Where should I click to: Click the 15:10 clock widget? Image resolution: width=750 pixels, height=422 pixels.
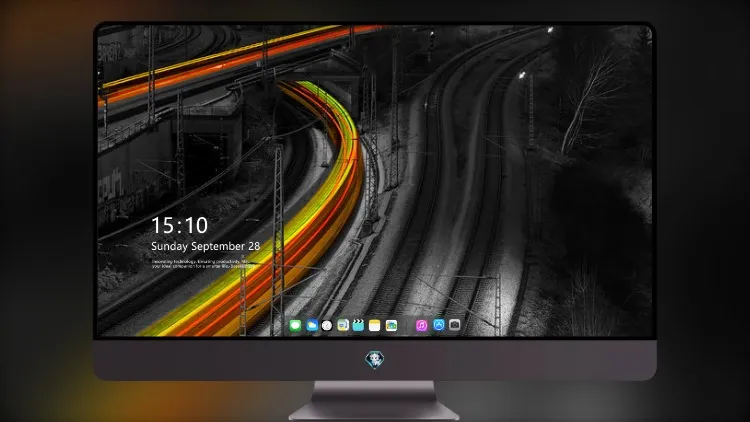[179, 225]
